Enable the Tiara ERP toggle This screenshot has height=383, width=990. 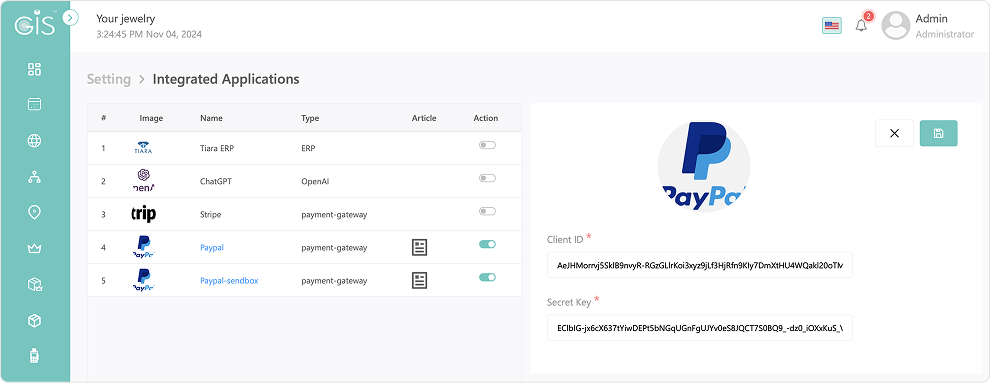click(487, 145)
